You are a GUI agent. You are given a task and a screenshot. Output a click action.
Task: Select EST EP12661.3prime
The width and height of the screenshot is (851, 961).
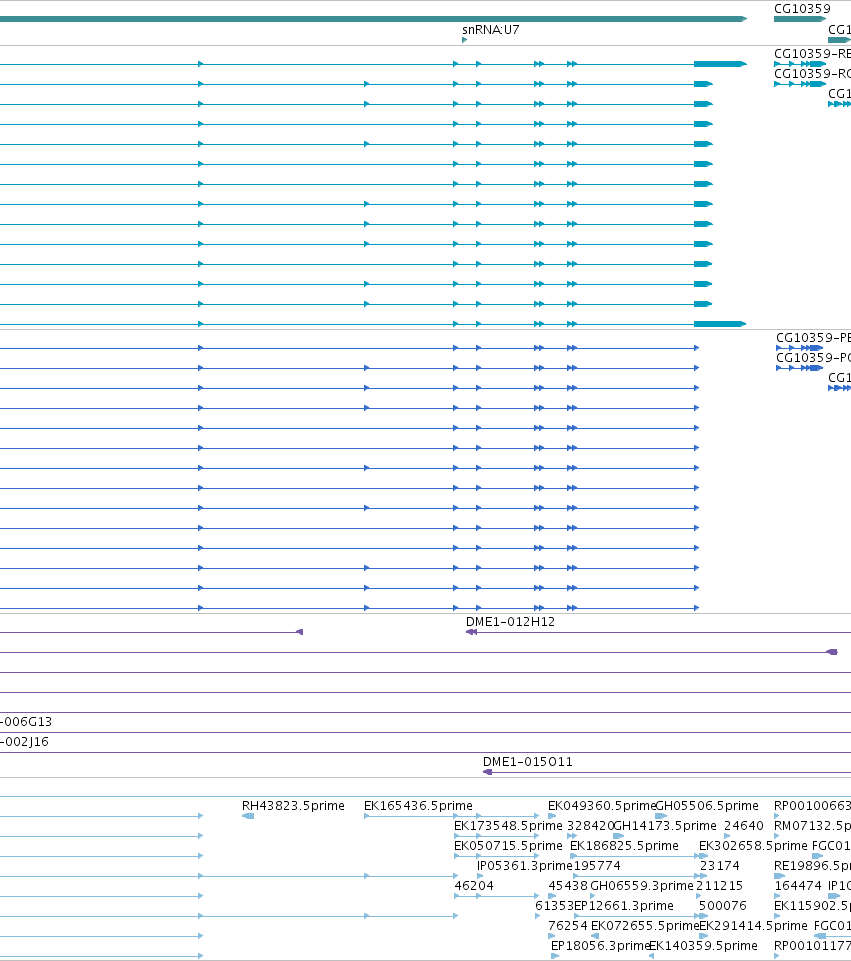(x=624, y=905)
